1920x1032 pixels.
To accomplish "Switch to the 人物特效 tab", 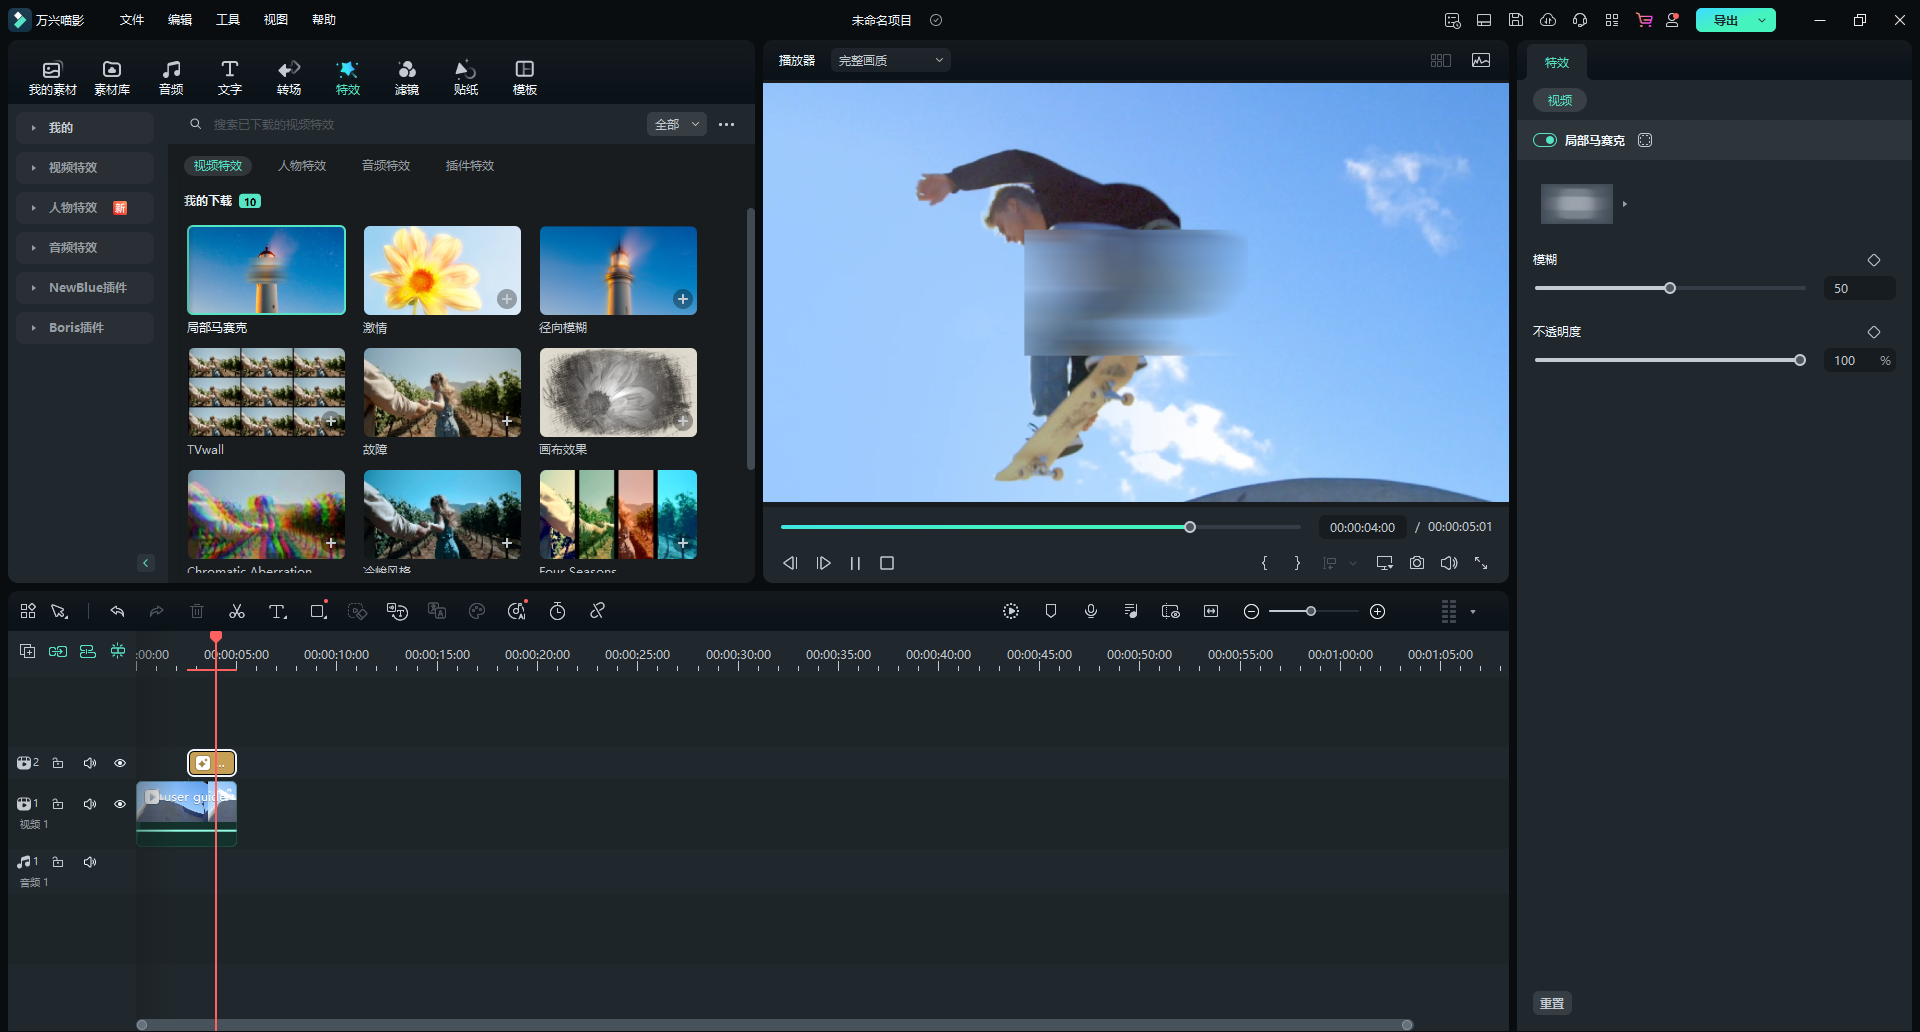I will click(302, 166).
